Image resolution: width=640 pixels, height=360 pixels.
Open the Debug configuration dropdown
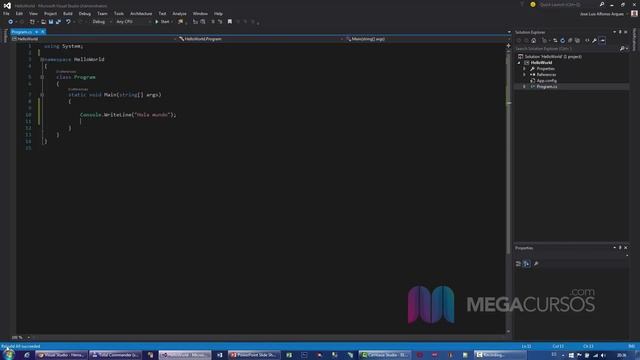(x=102, y=22)
